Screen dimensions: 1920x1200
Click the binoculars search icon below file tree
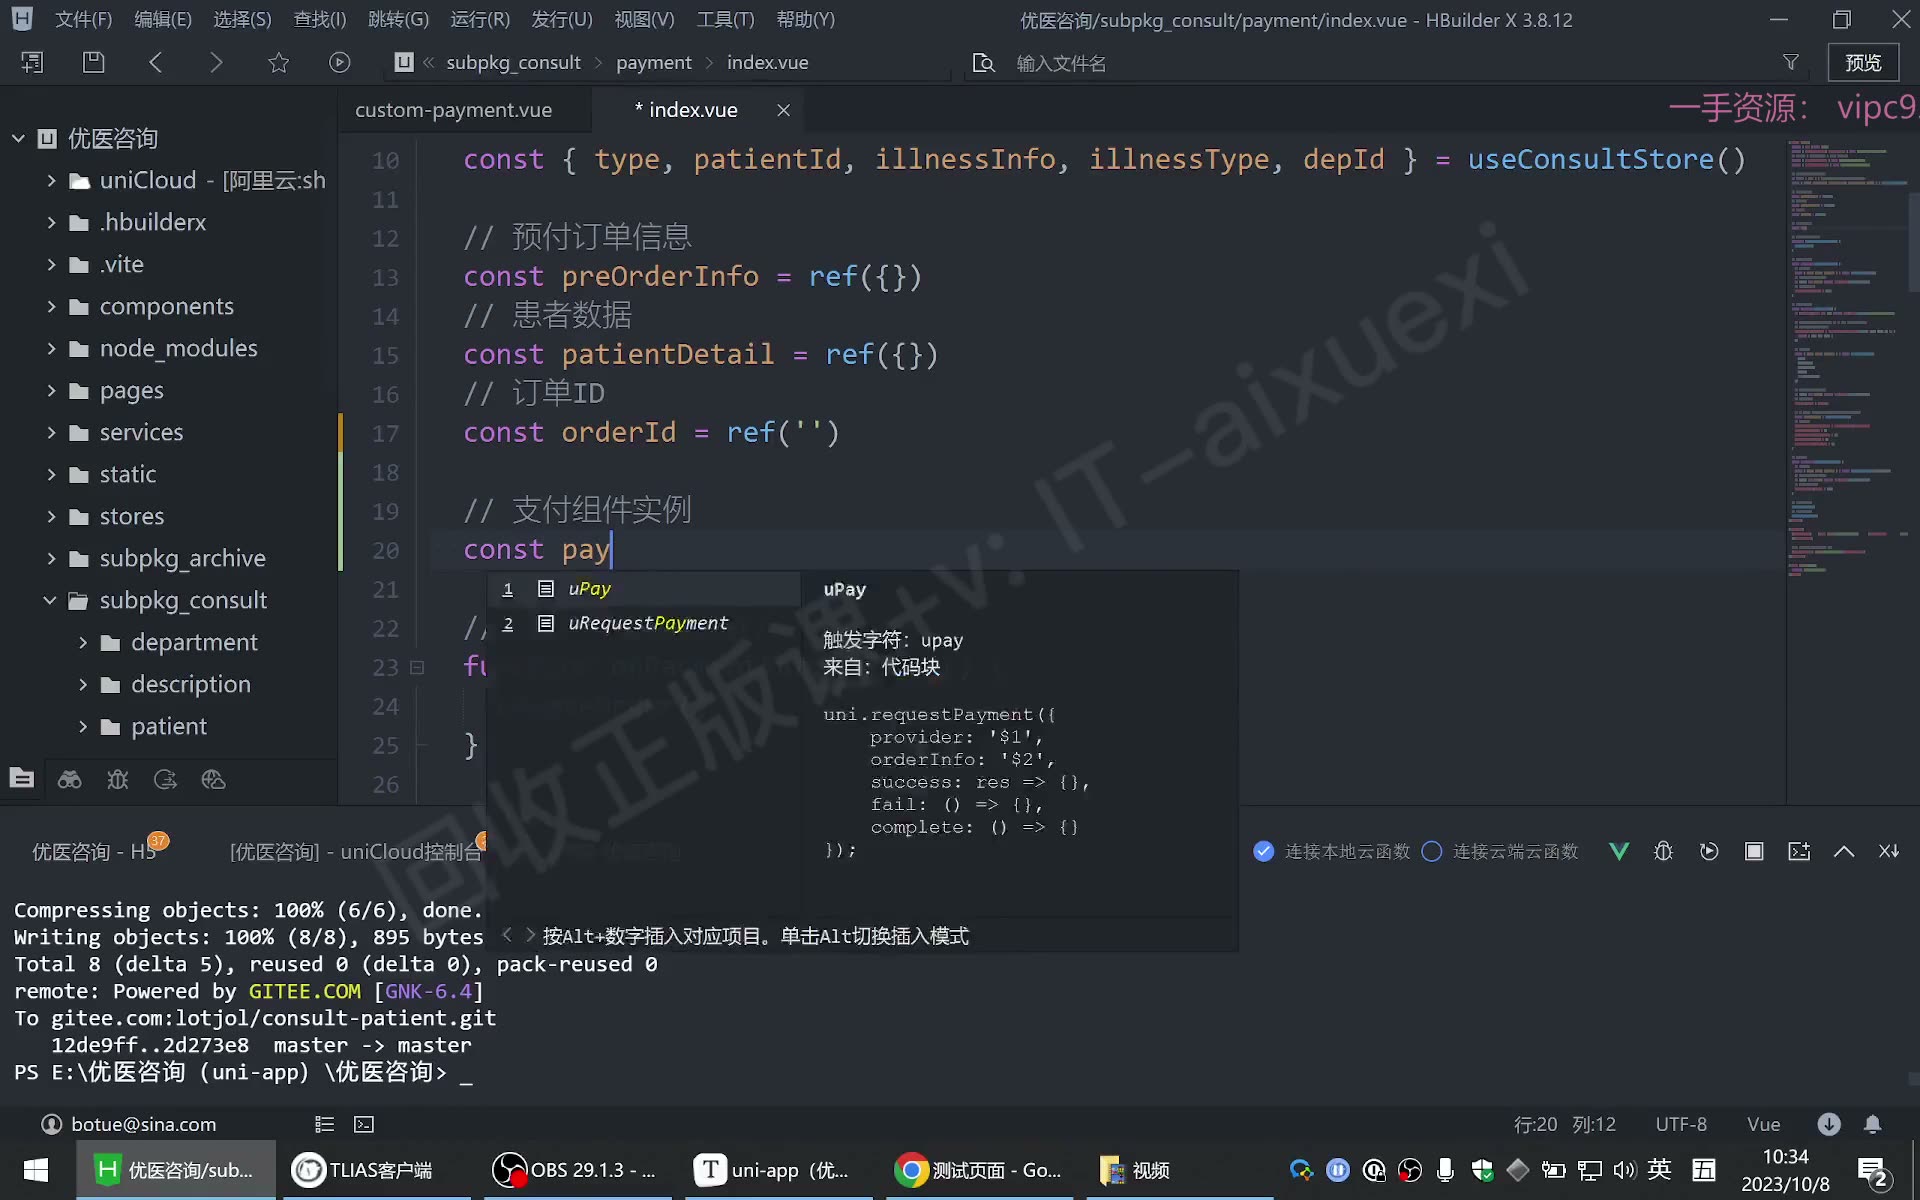point(69,780)
